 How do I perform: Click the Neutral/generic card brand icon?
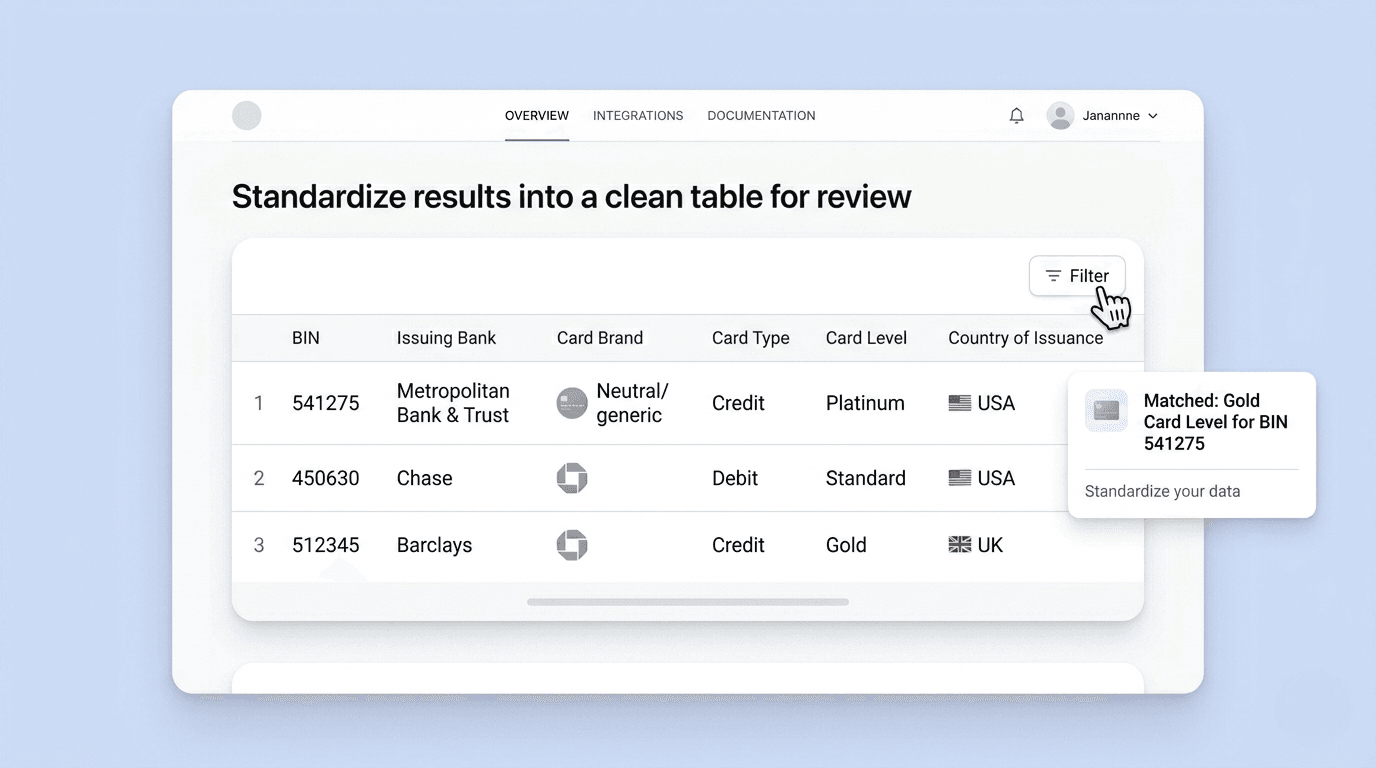click(572, 403)
